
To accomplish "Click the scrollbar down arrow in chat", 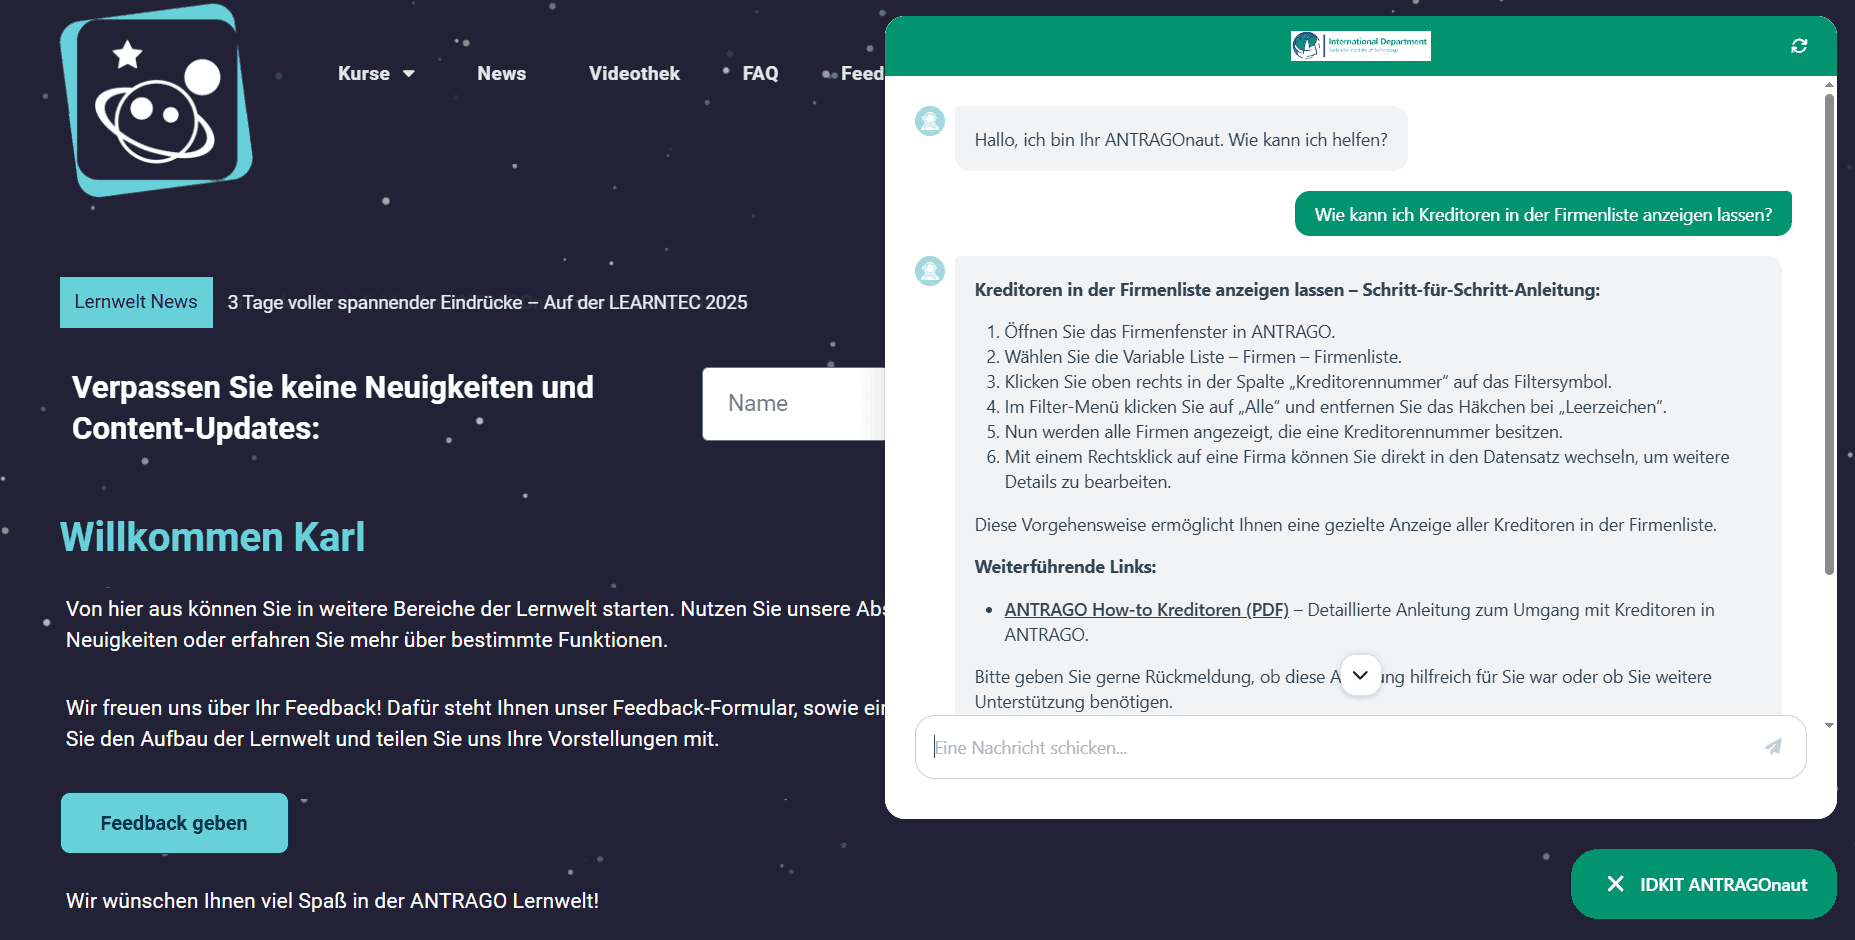I will 1829,726.
